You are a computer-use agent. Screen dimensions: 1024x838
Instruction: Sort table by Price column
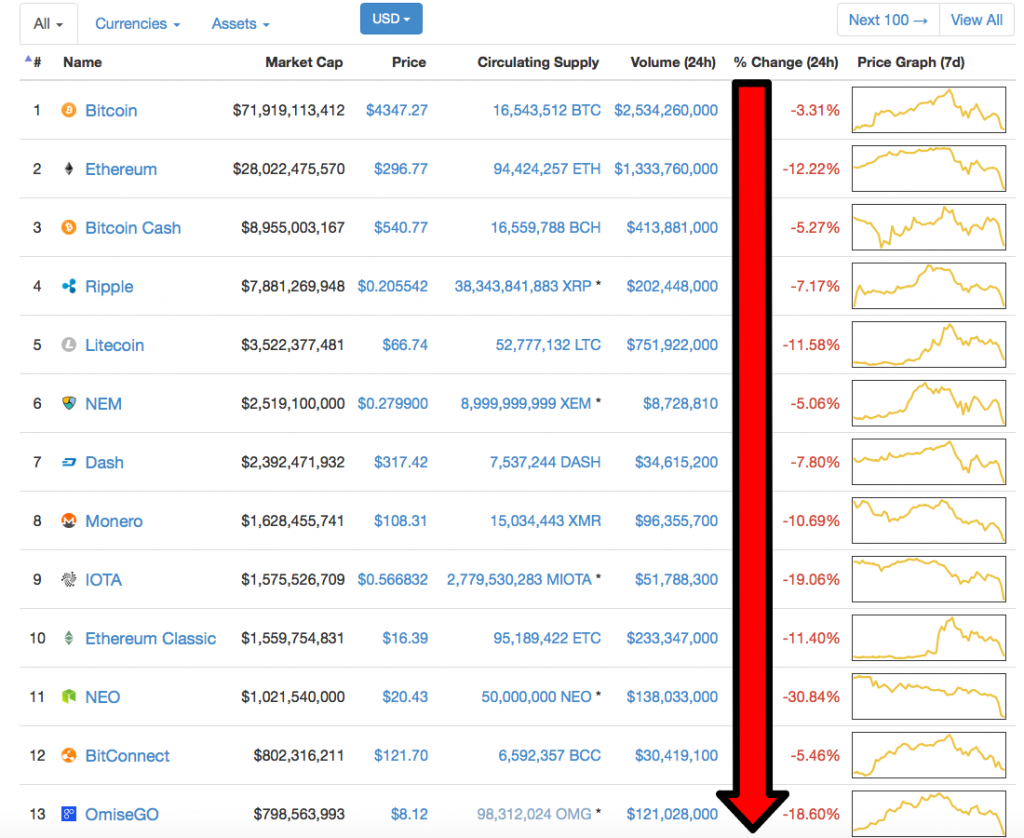(x=409, y=62)
